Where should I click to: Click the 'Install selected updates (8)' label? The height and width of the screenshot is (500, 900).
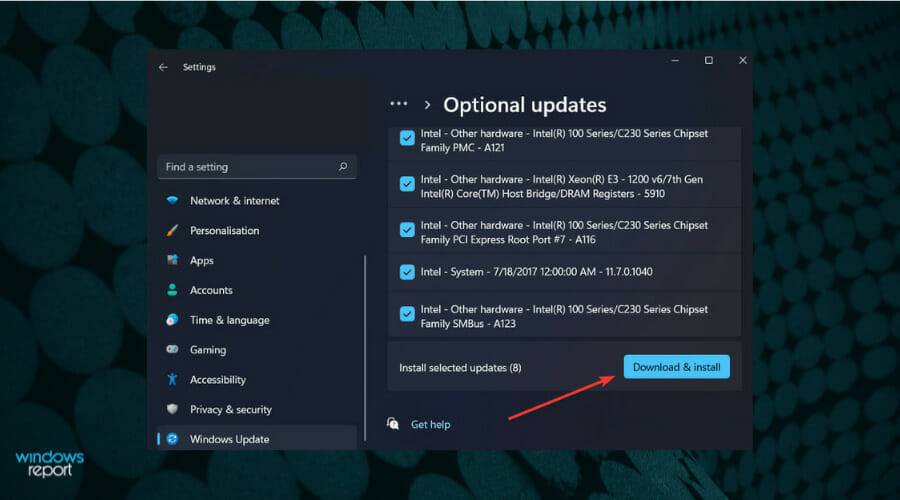[x=460, y=367]
